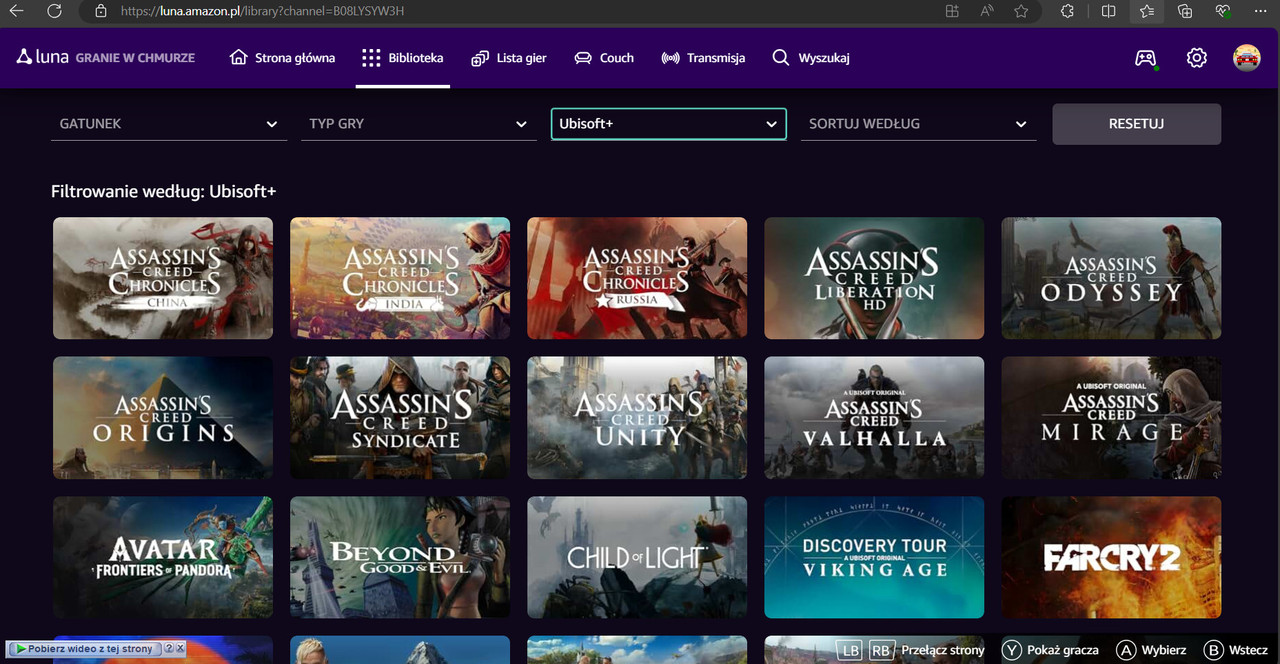Open the browser three-dots menu

(1262, 11)
